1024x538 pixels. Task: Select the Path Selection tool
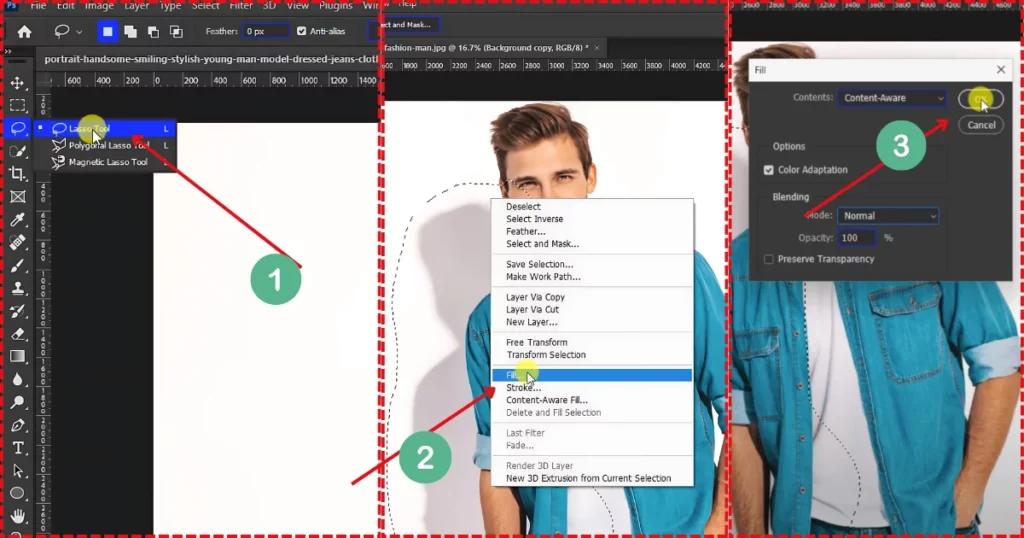(x=18, y=471)
